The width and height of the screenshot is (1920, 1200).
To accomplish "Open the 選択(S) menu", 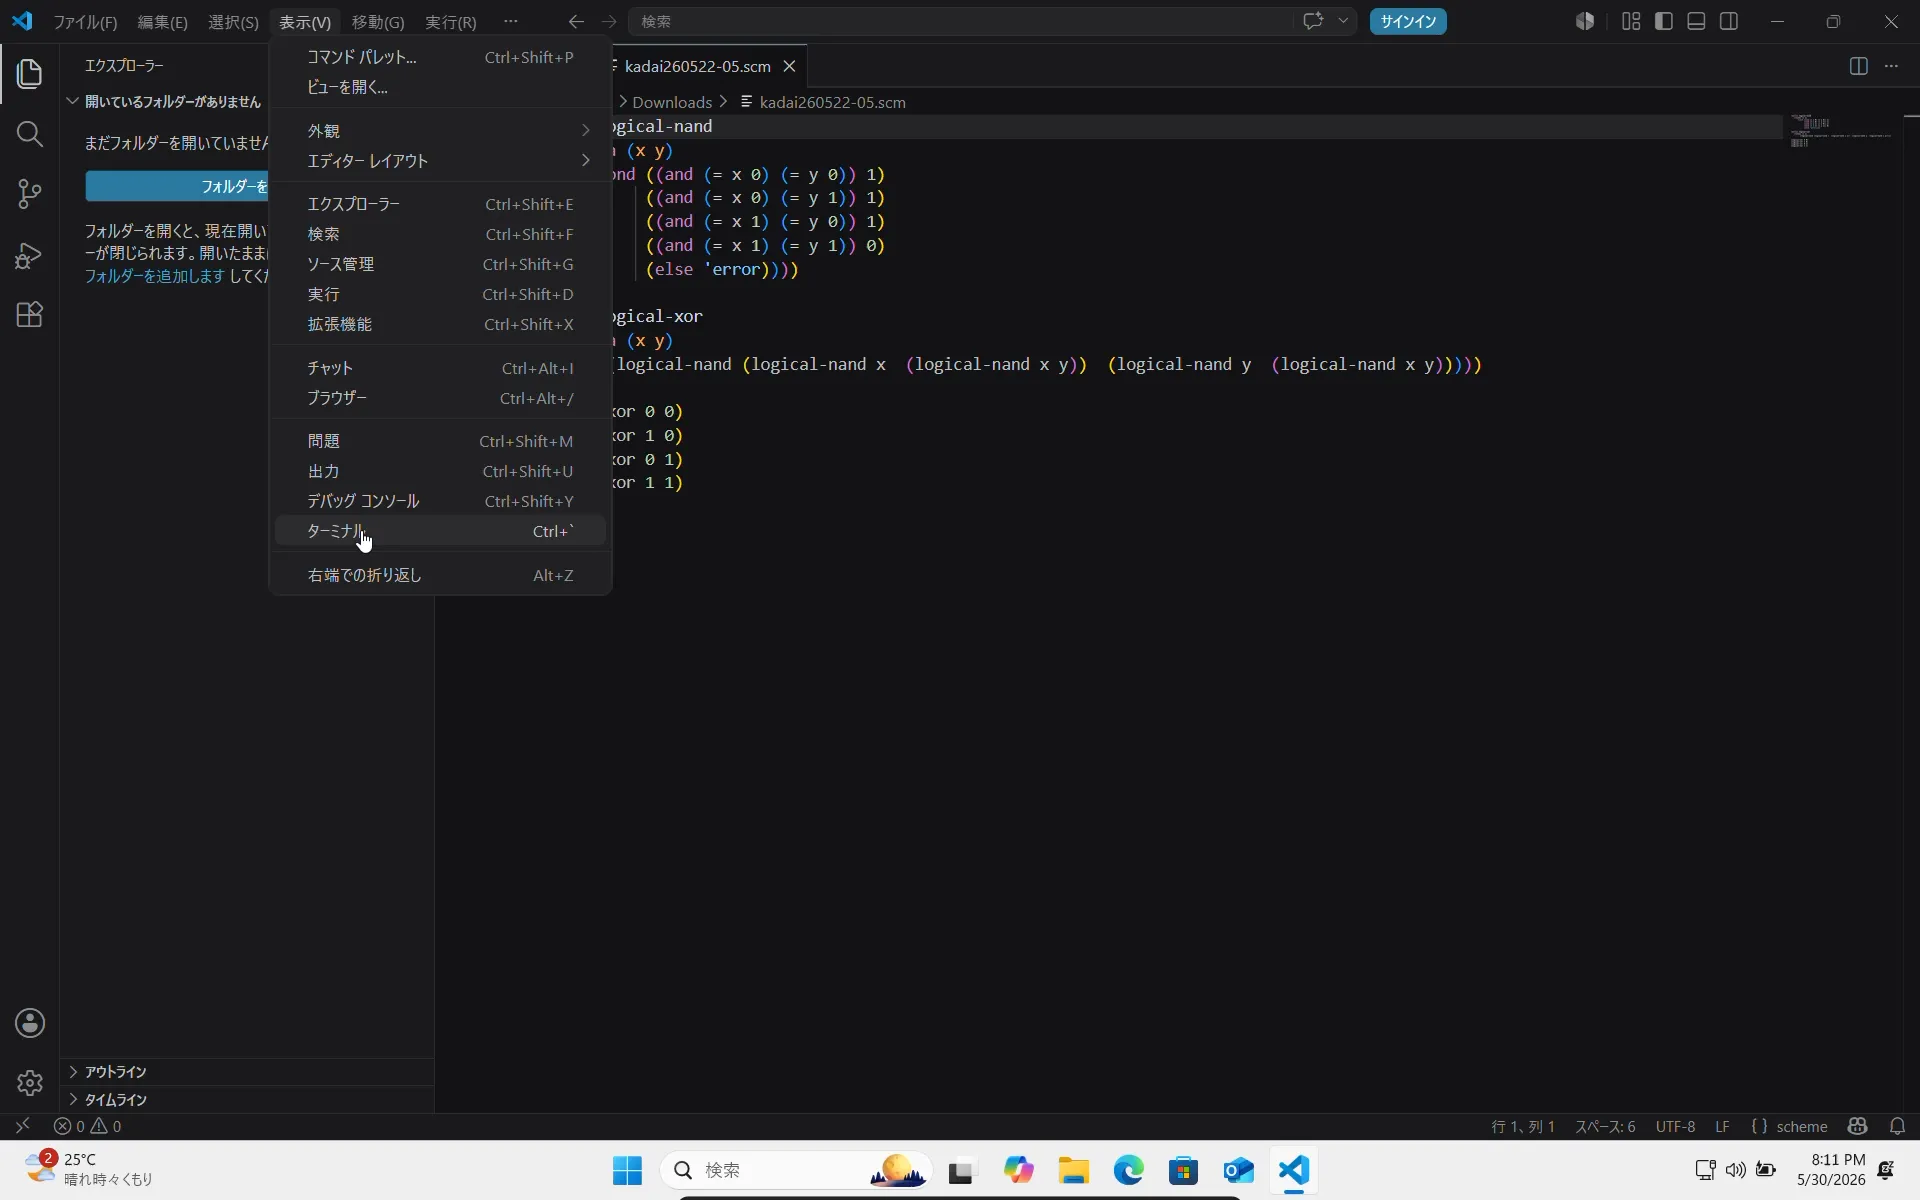I will point(233,21).
